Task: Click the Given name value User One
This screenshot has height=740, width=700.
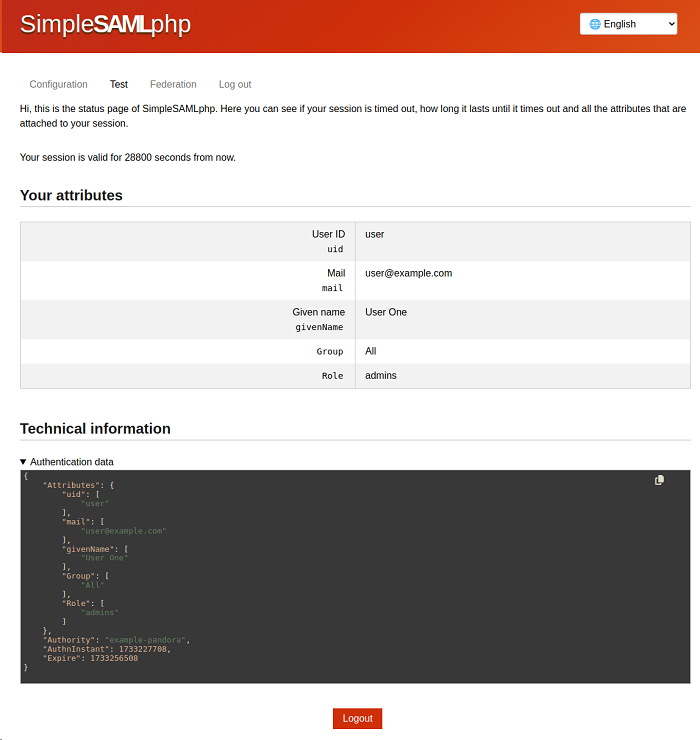Action: [386, 312]
